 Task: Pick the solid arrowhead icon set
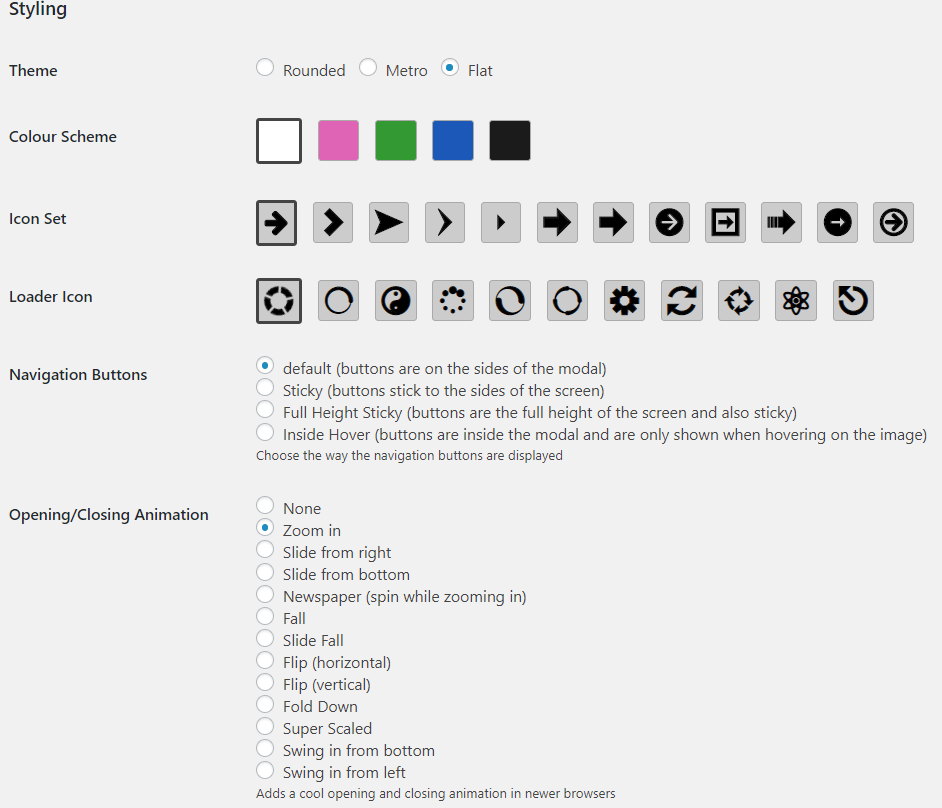pyautogui.click(x=389, y=223)
